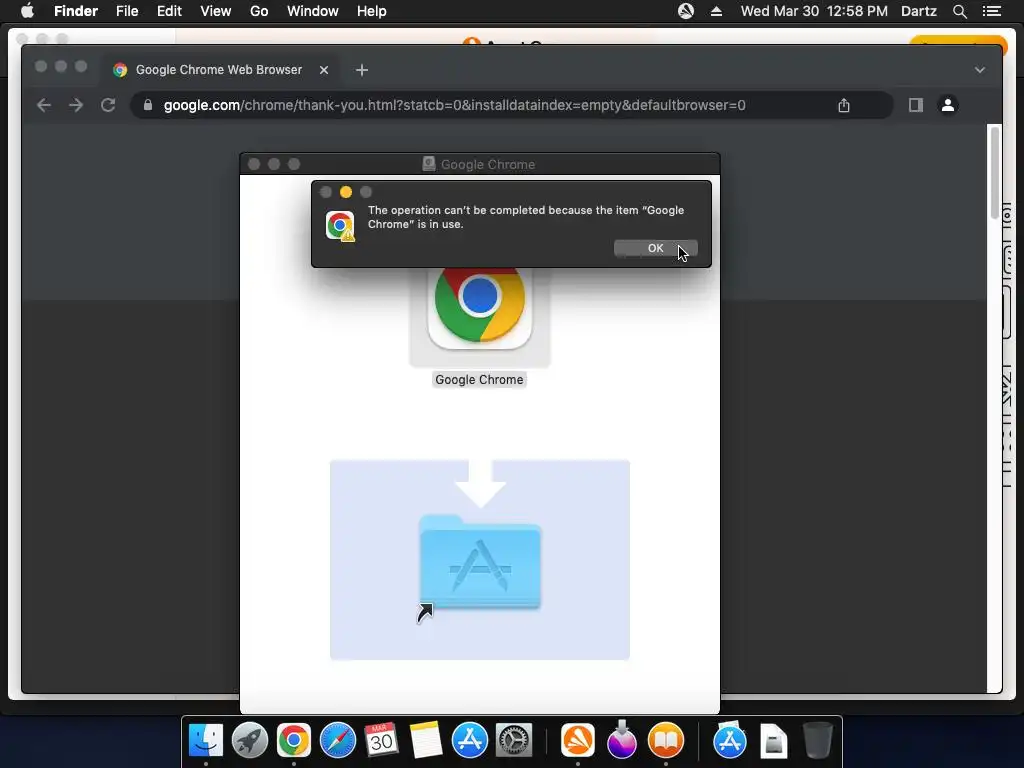Open the purple flask app in Dock

(622, 740)
